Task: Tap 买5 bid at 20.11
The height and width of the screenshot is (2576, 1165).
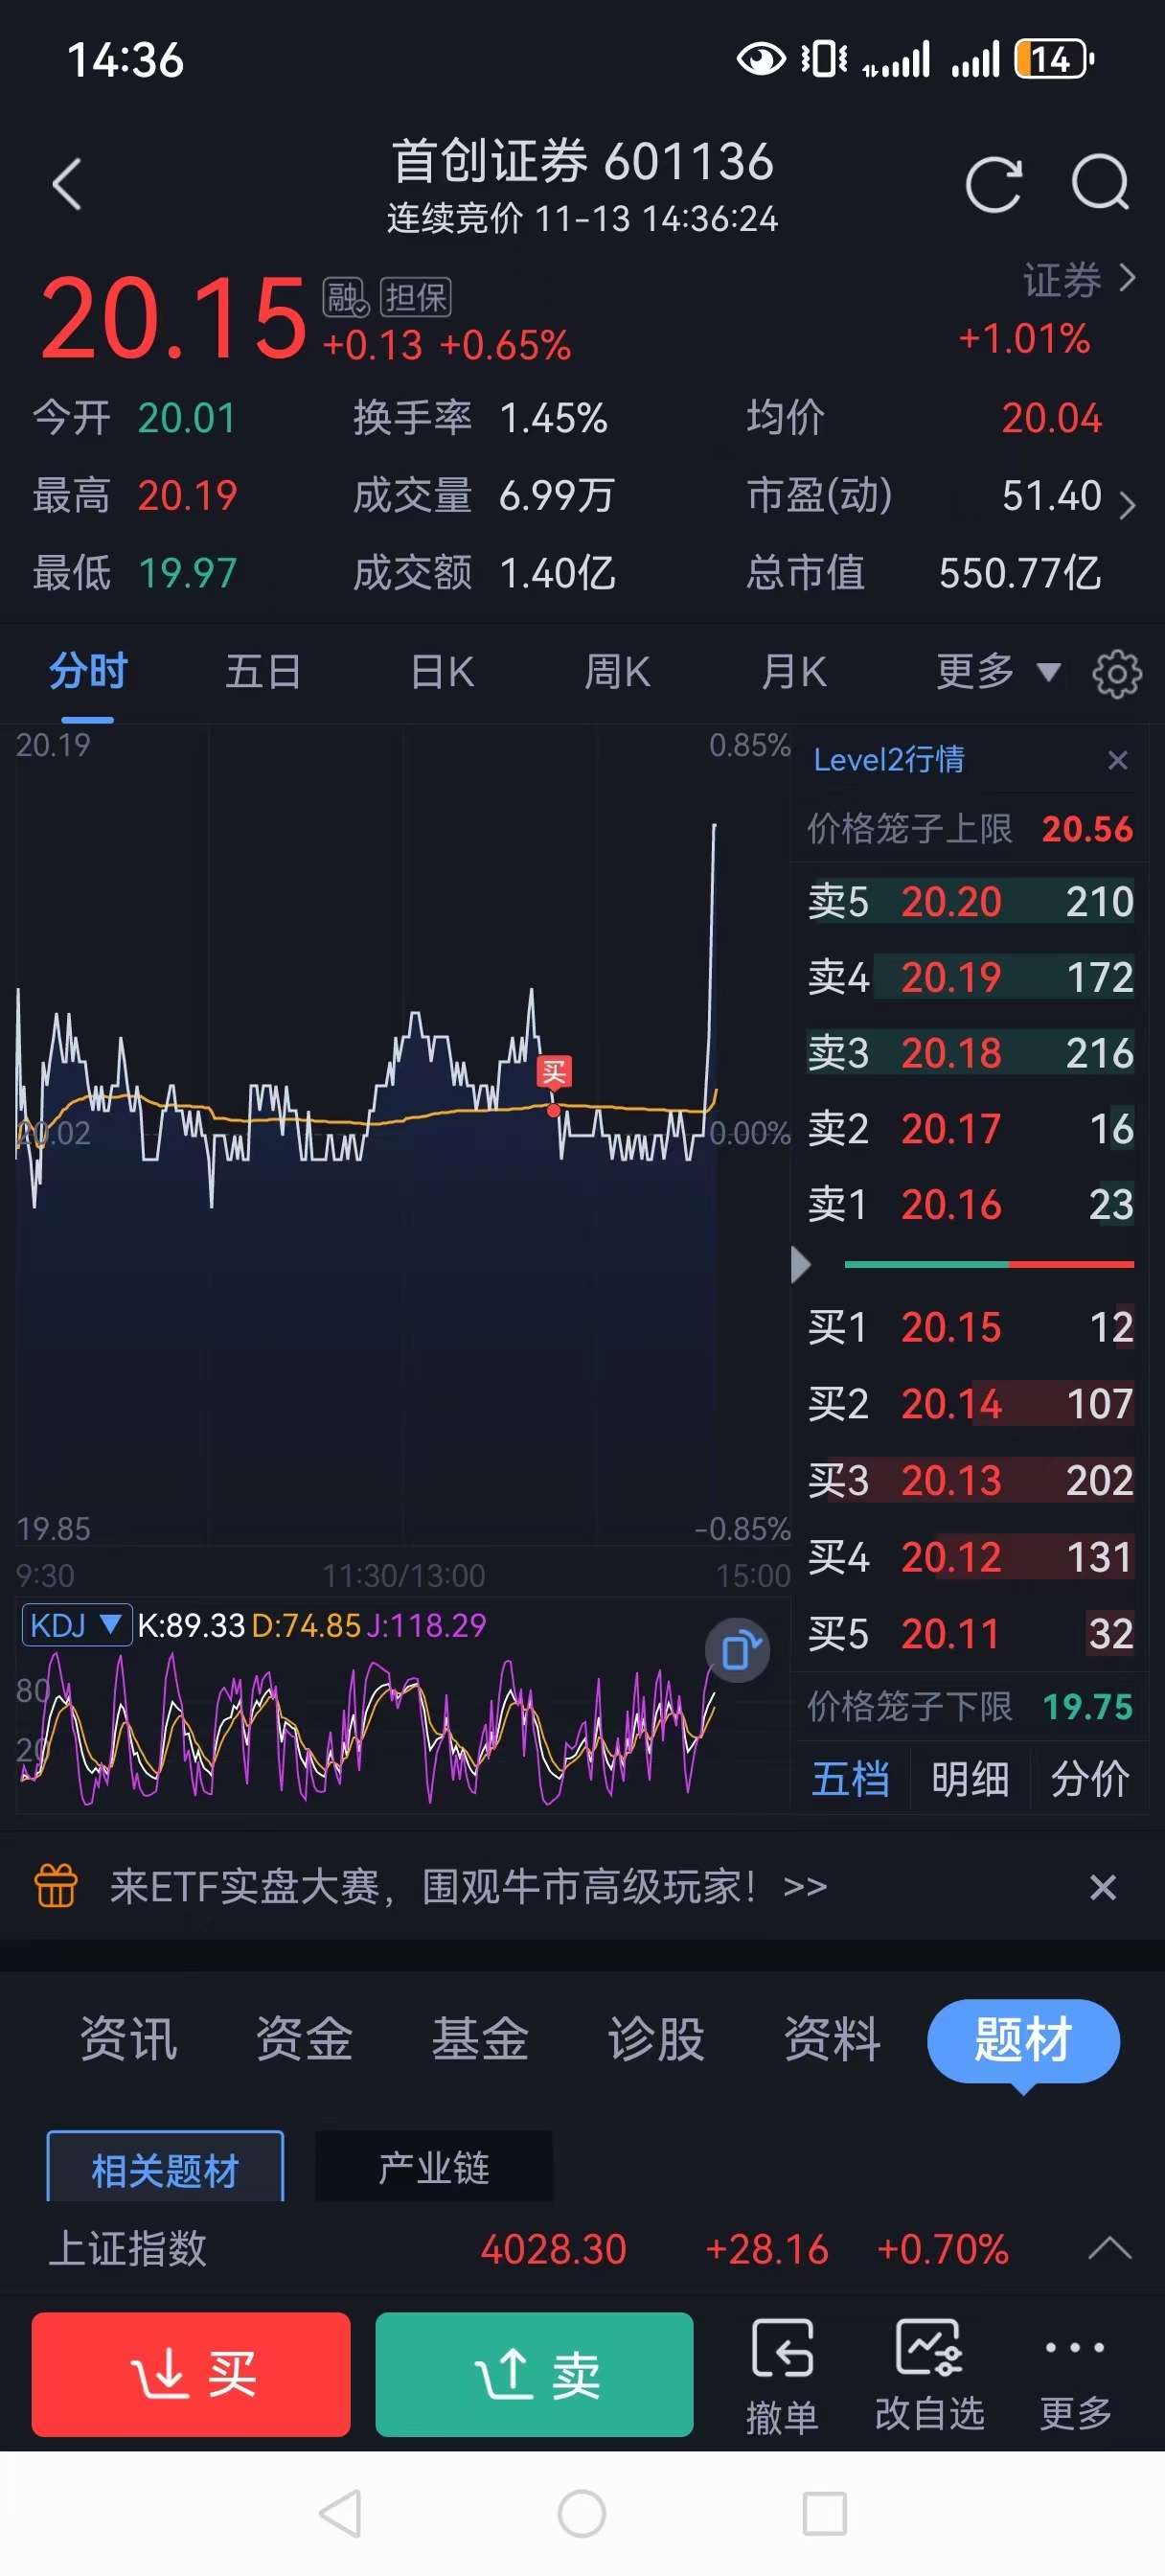Action: [x=970, y=1634]
